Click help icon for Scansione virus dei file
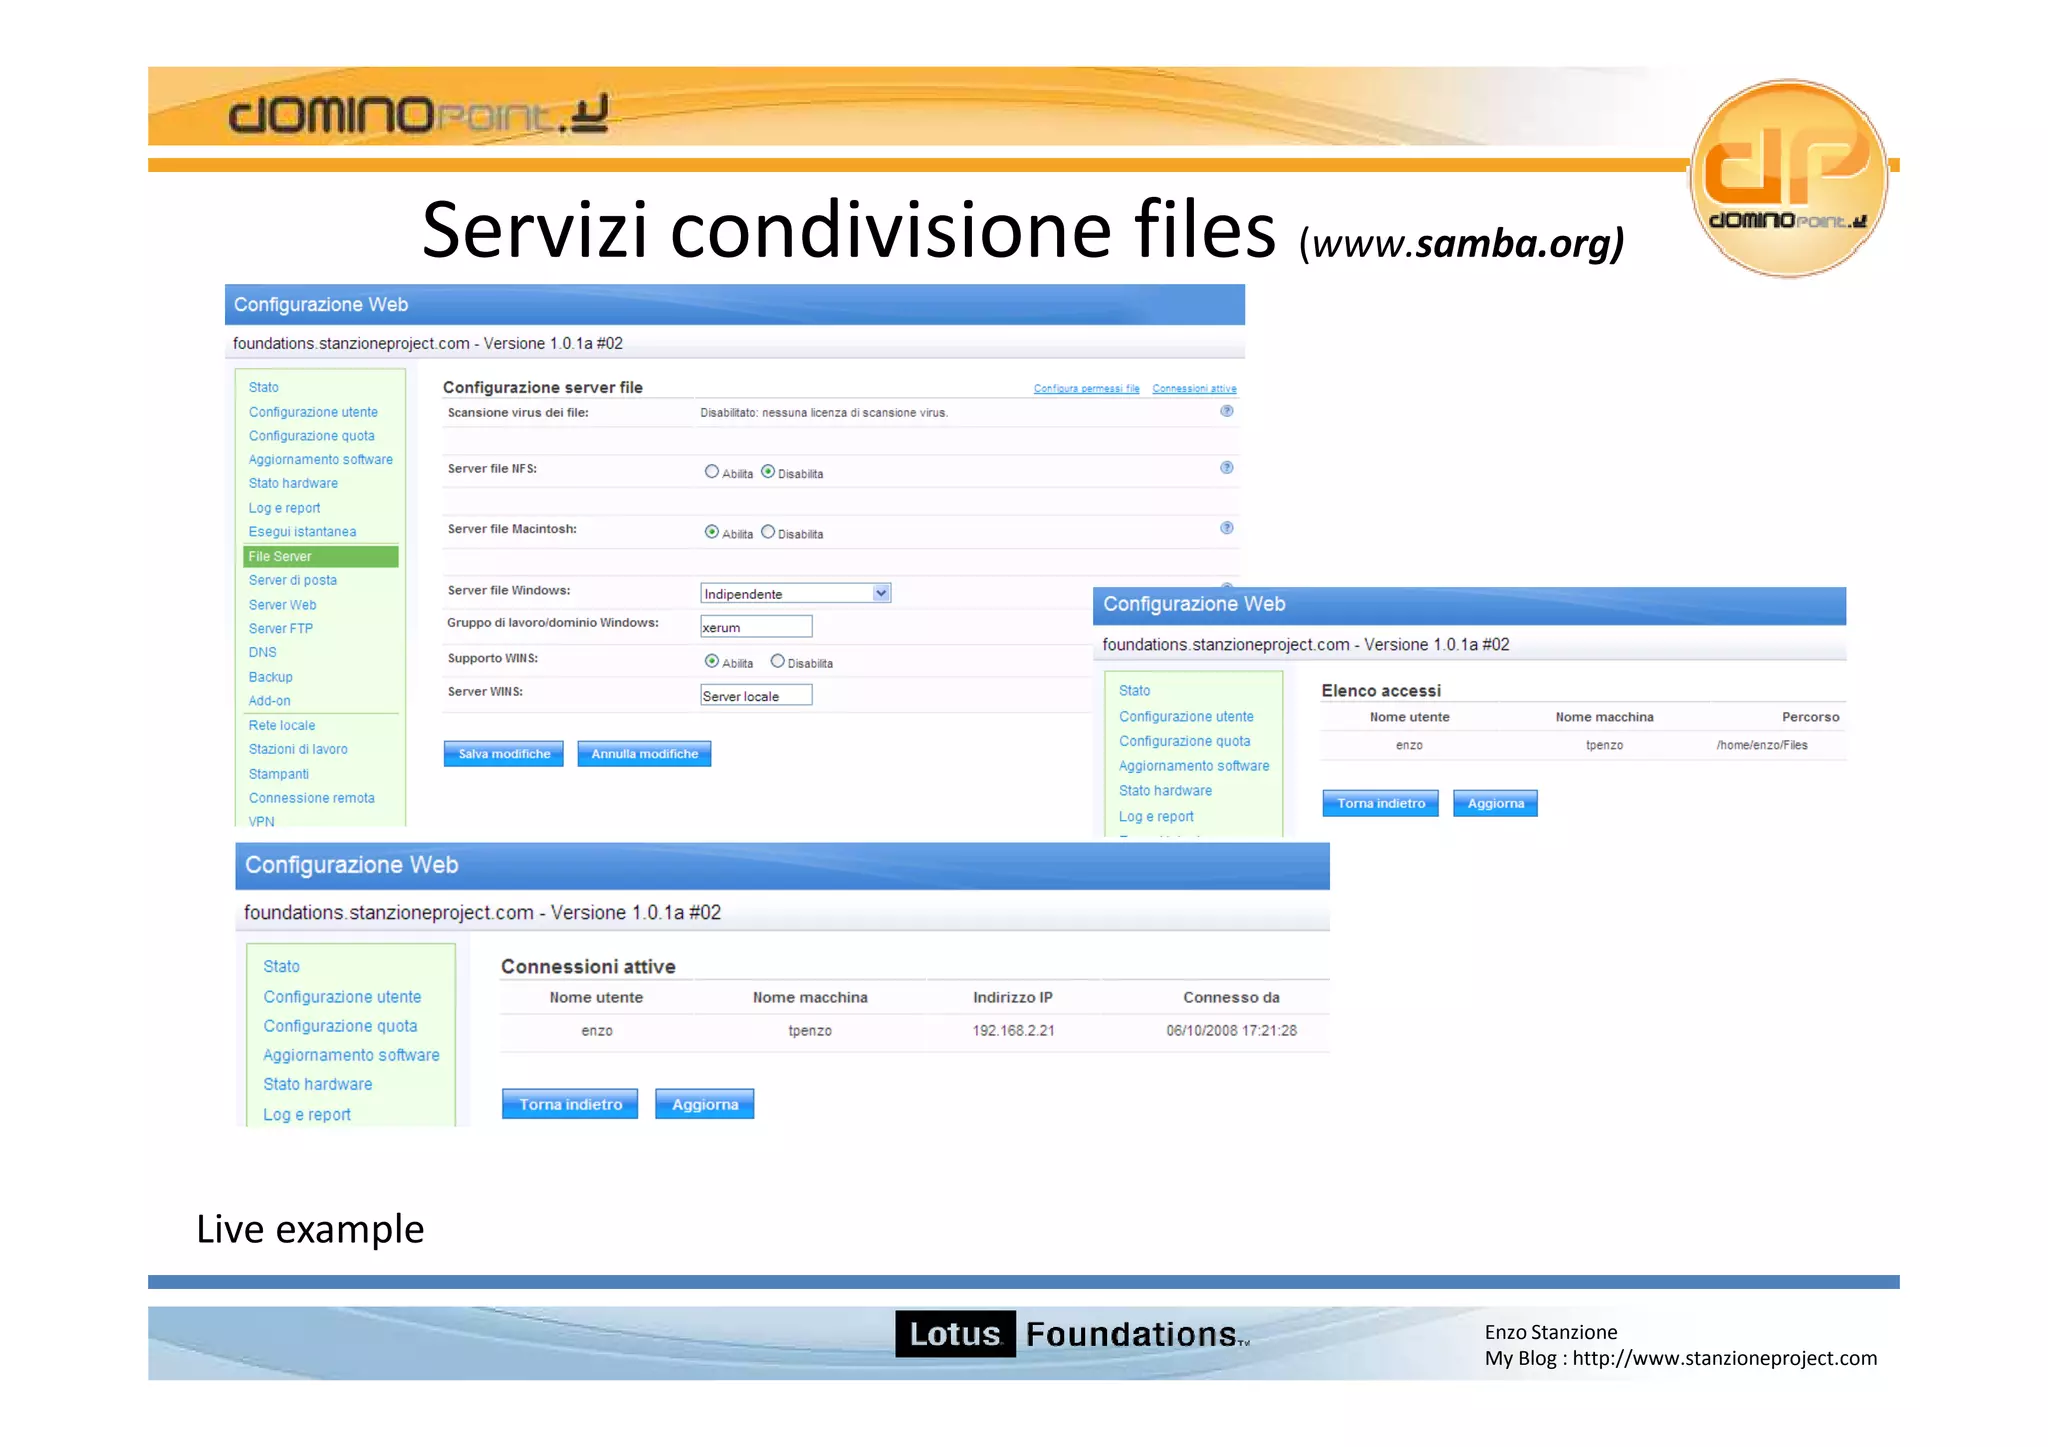This screenshot has width=2048, height=1447. coord(1226,411)
